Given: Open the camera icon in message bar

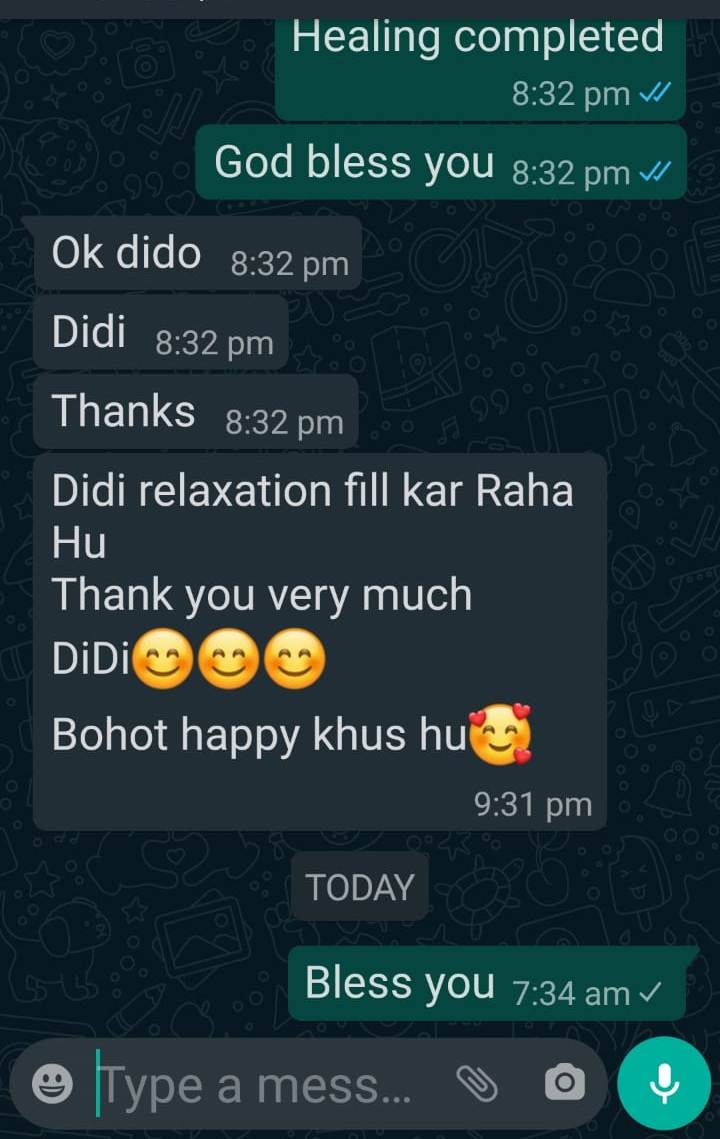Looking at the screenshot, I should pyautogui.click(x=565, y=1083).
